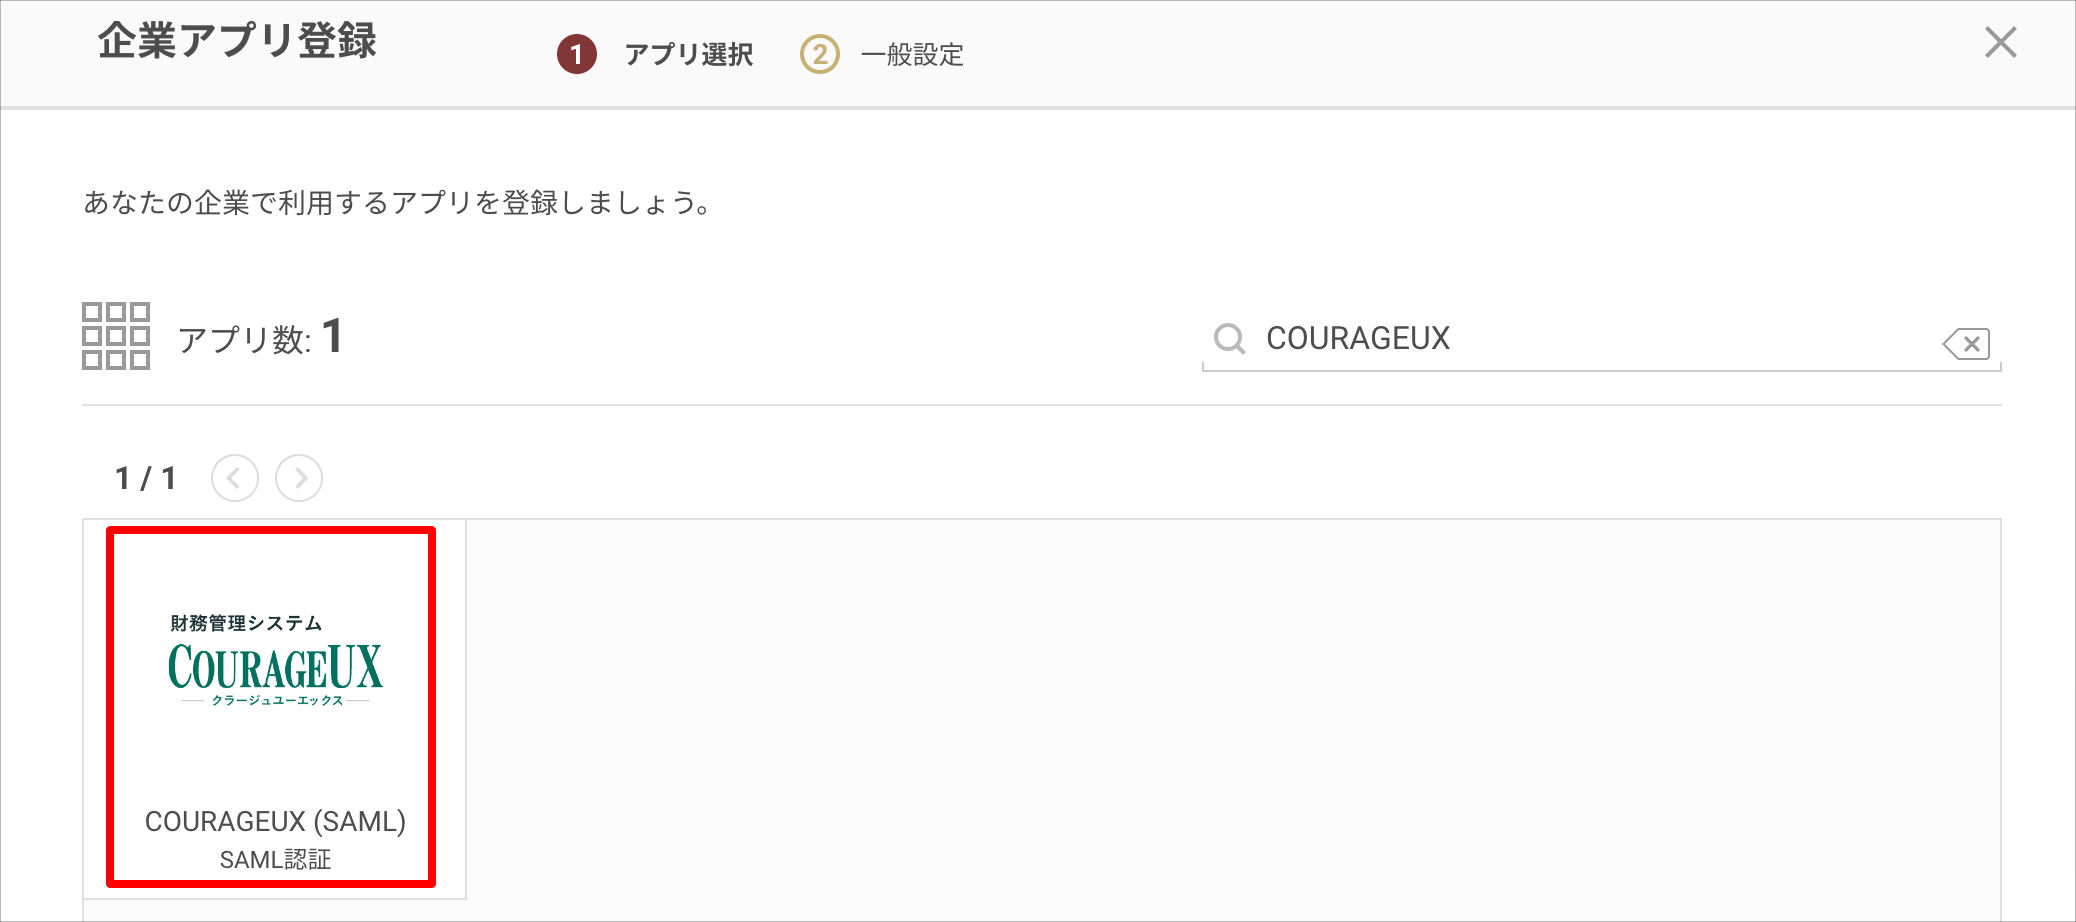Click the COURAGEUX green logo
Image resolution: width=2076 pixels, height=922 pixels.
[276, 667]
